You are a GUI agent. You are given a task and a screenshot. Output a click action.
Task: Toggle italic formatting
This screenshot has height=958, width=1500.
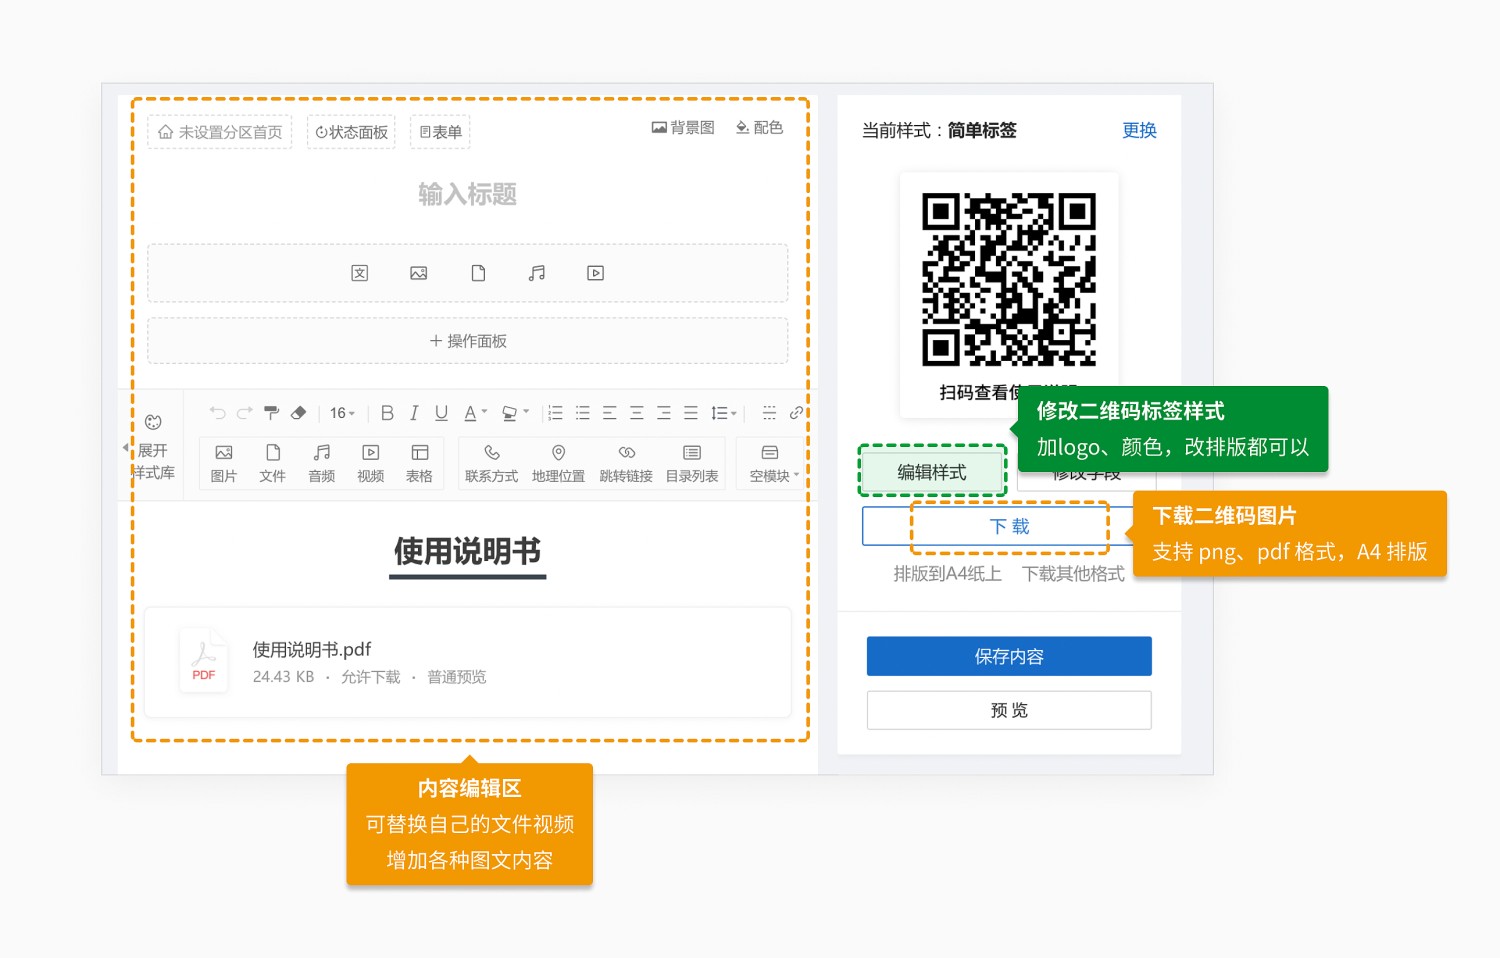[414, 413]
